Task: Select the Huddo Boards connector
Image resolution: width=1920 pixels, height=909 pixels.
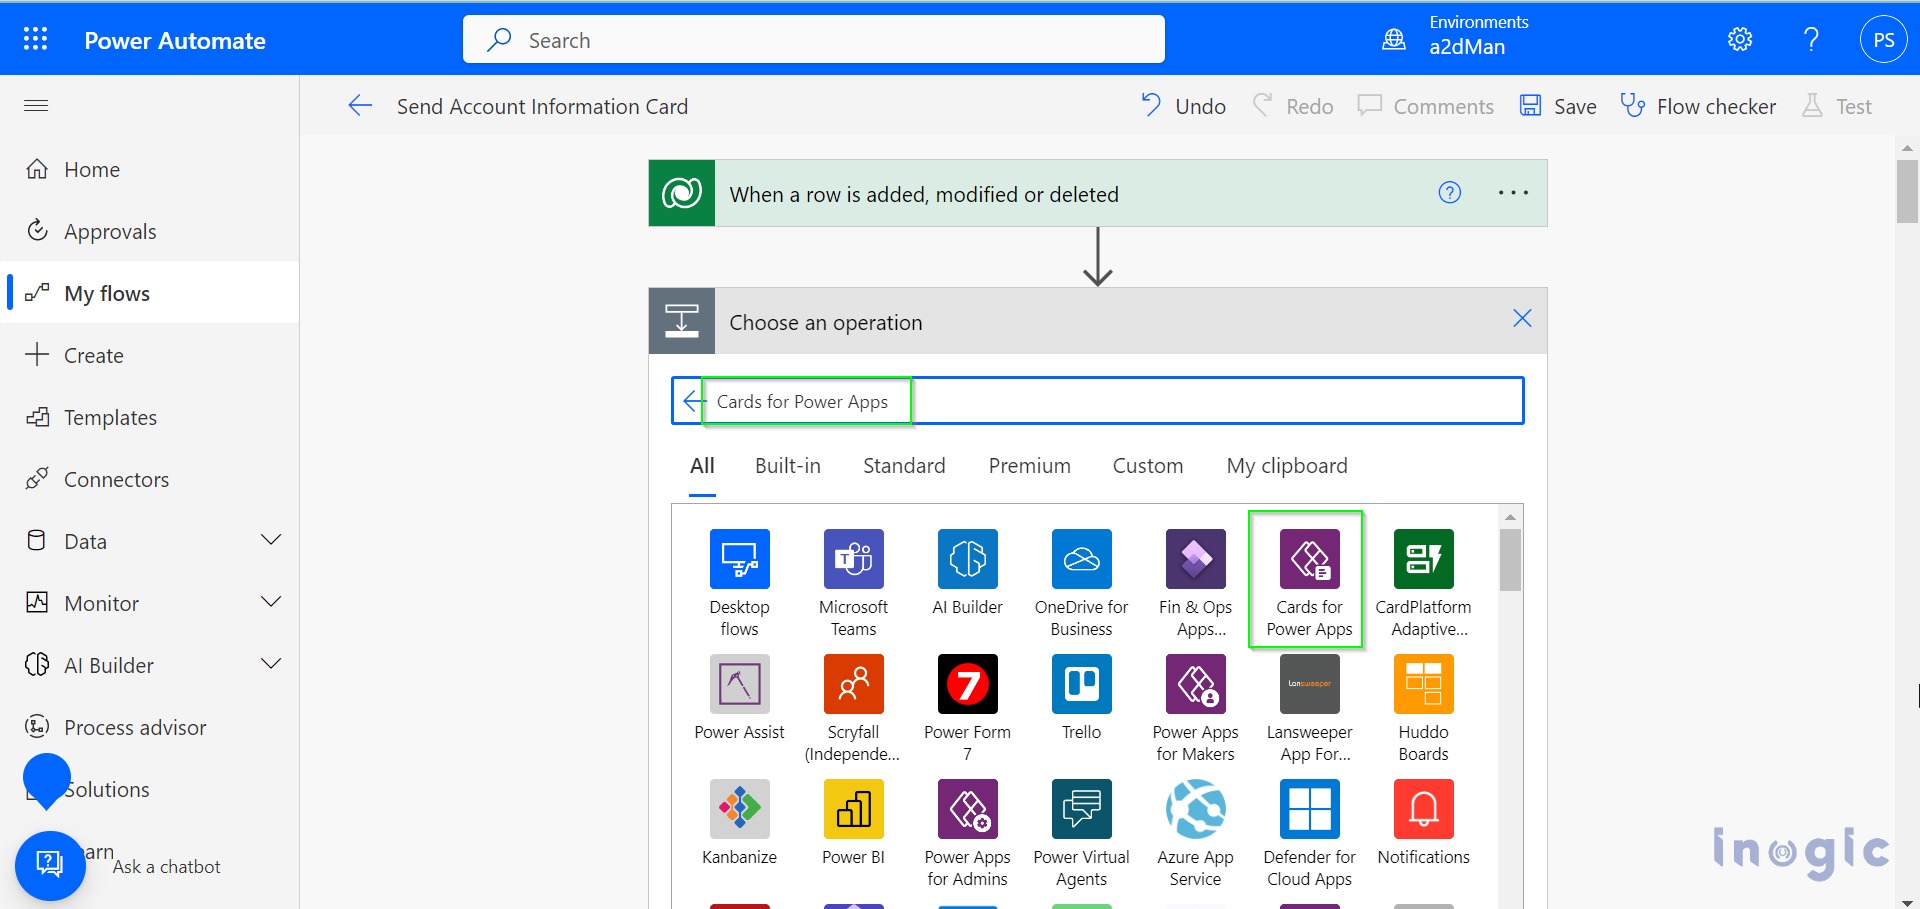Action: coord(1423,707)
